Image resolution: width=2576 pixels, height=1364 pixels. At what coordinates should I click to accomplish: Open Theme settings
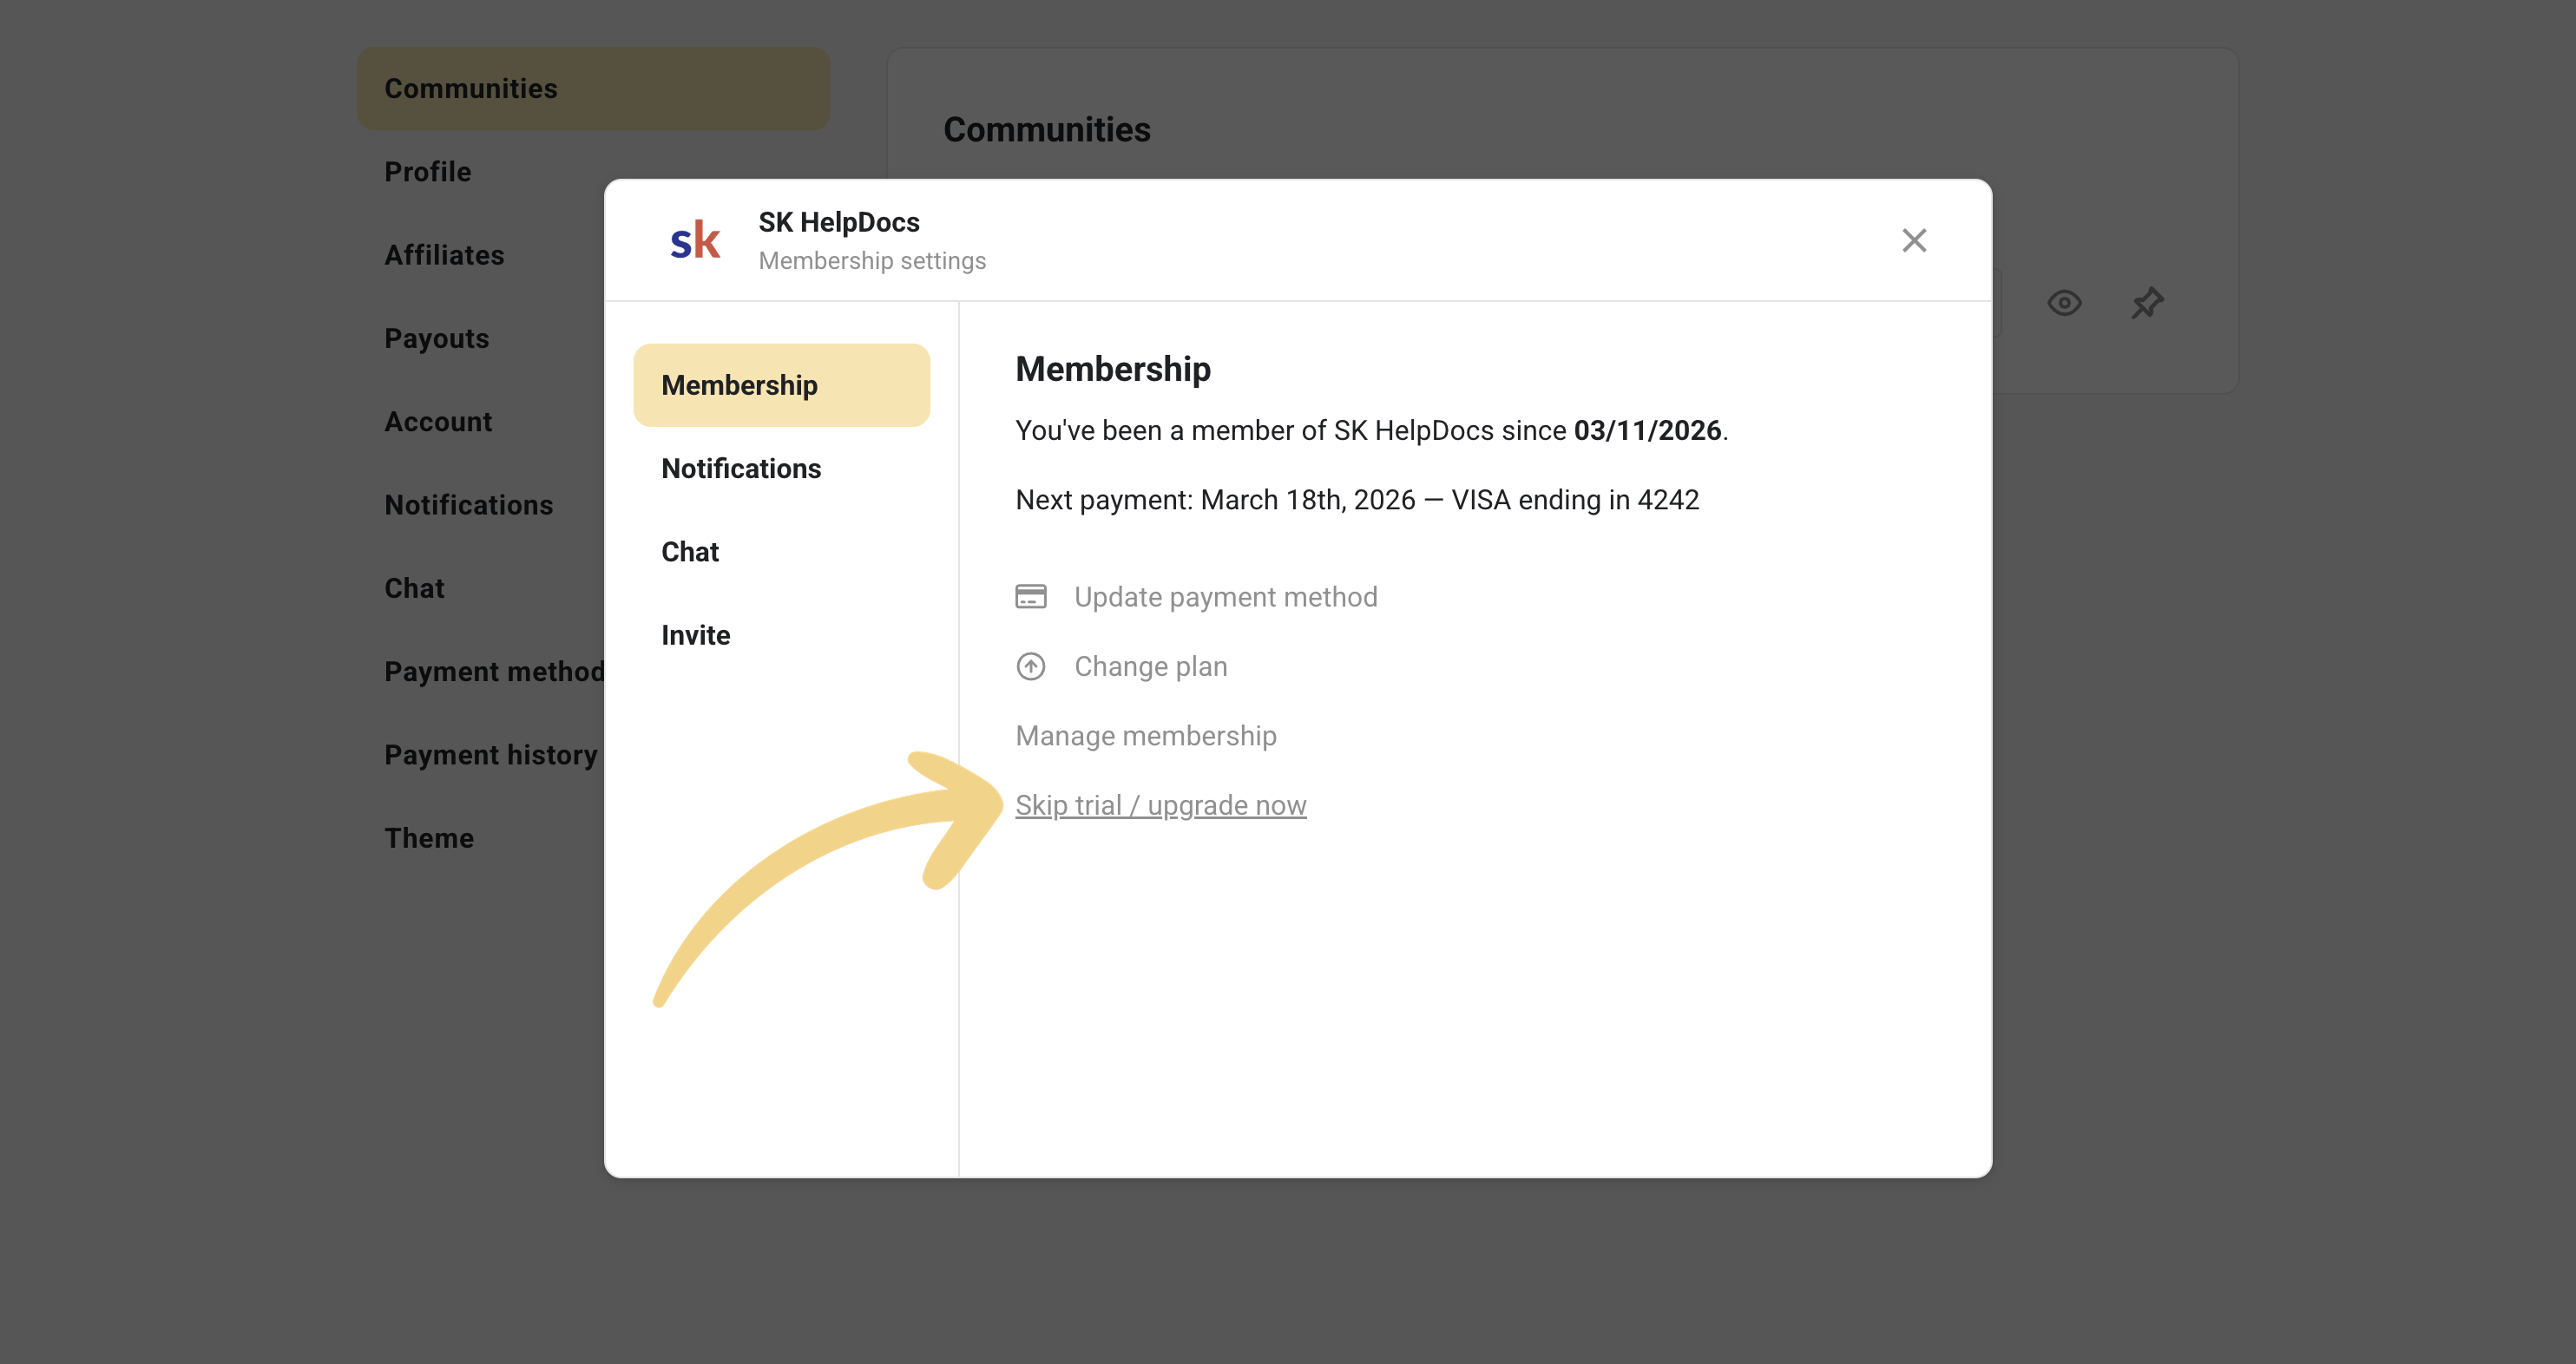pos(429,838)
